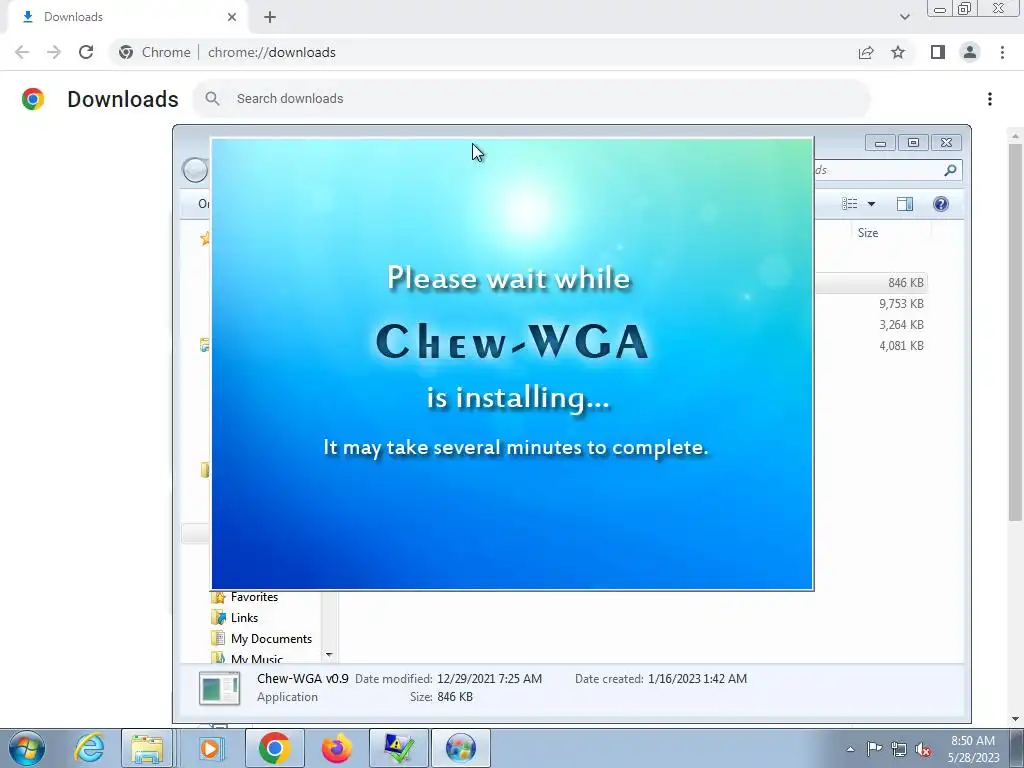
Task: Open Favorites in the Explorer tree
Action: [x=254, y=597]
